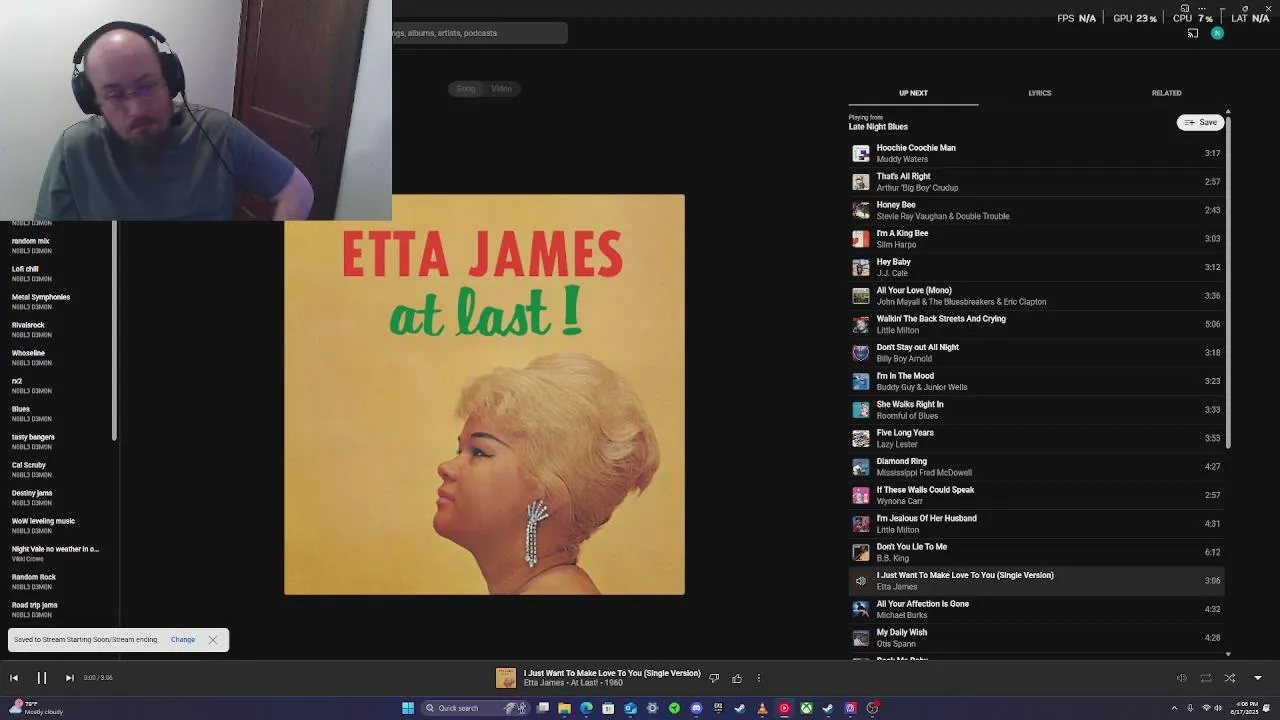Open the LYRICS tab
This screenshot has height=720, width=1280.
1040,93
